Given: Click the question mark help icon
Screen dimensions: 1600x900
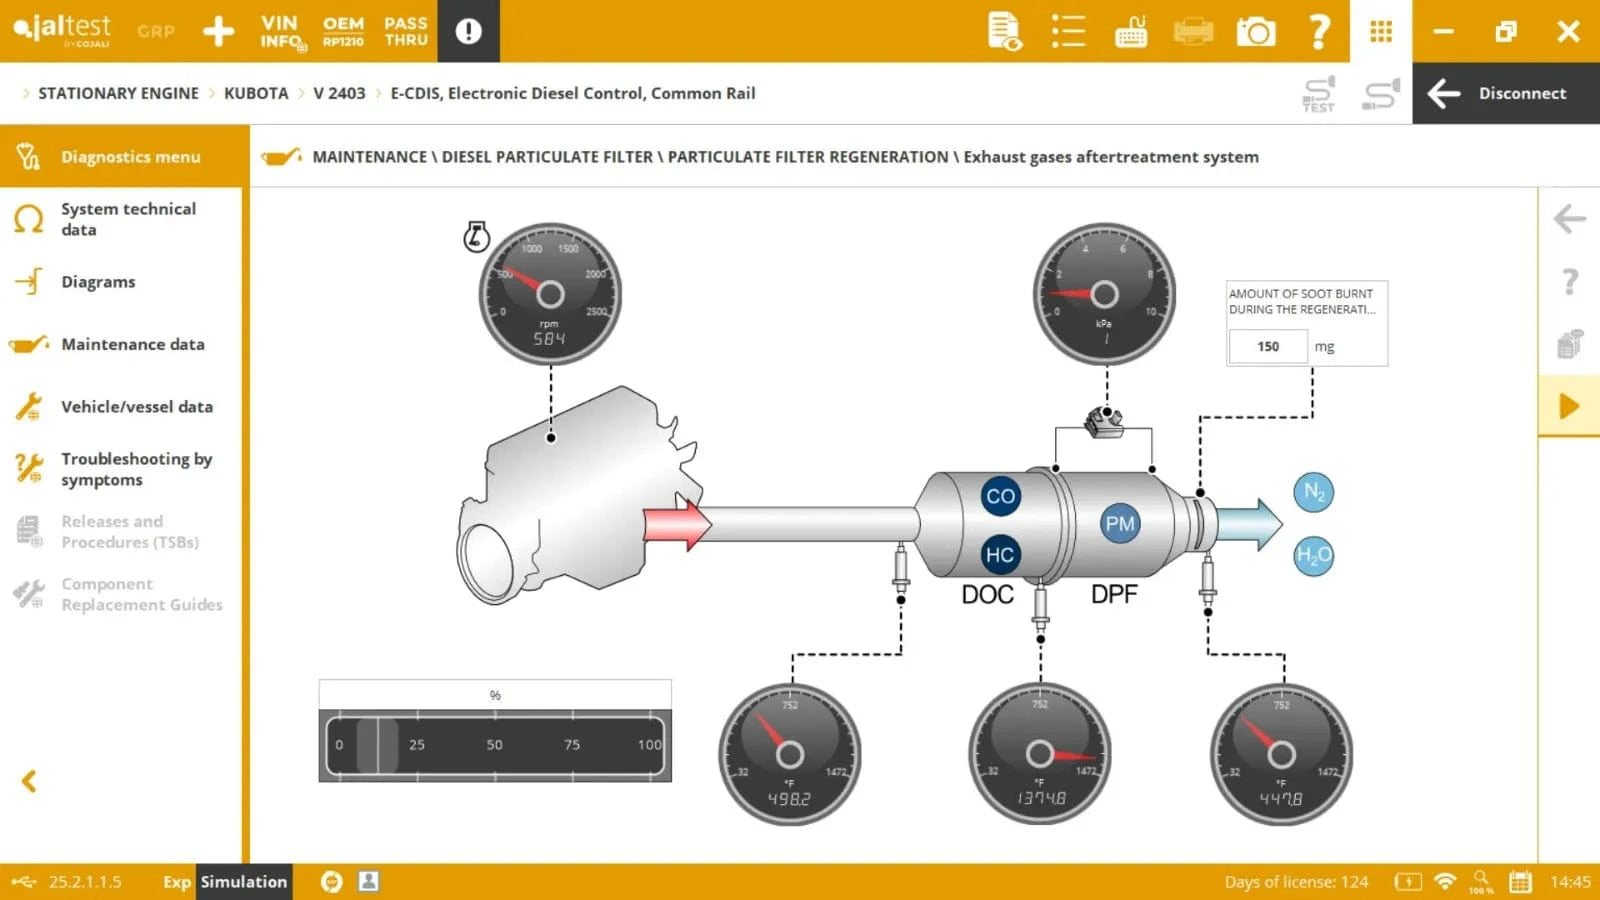Looking at the screenshot, I should 1319,32.
